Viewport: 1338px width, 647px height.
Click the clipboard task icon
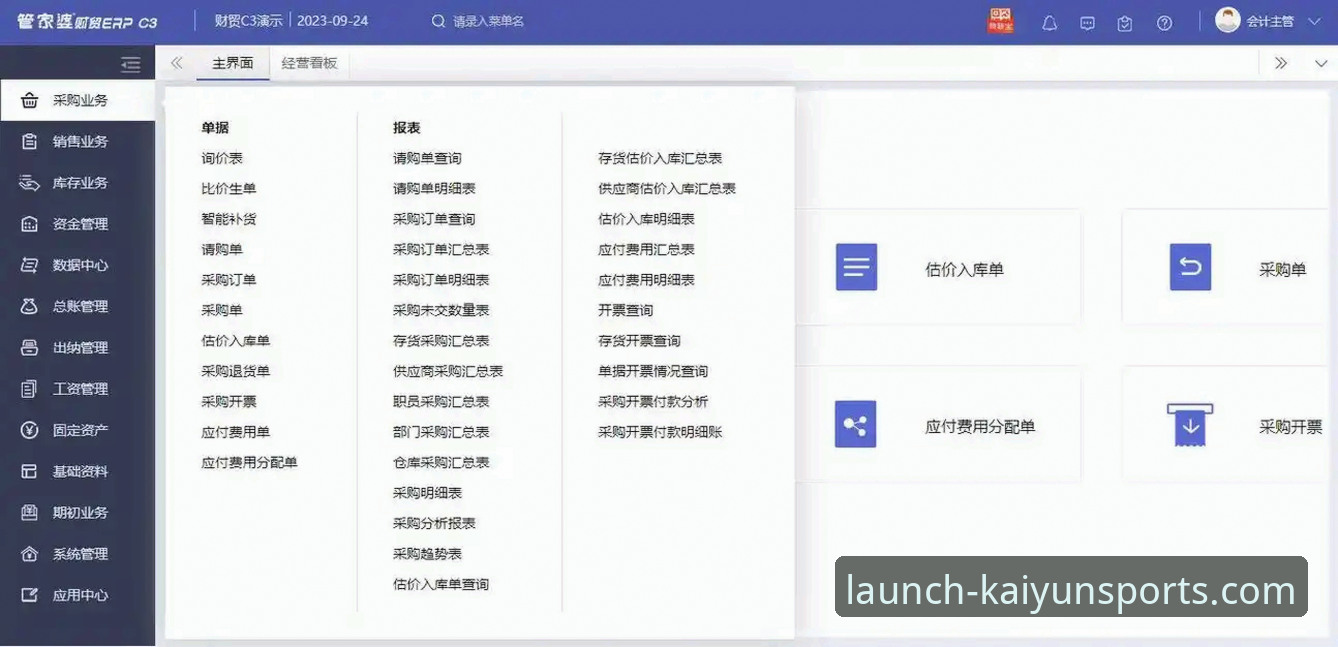click(1124, 21)
